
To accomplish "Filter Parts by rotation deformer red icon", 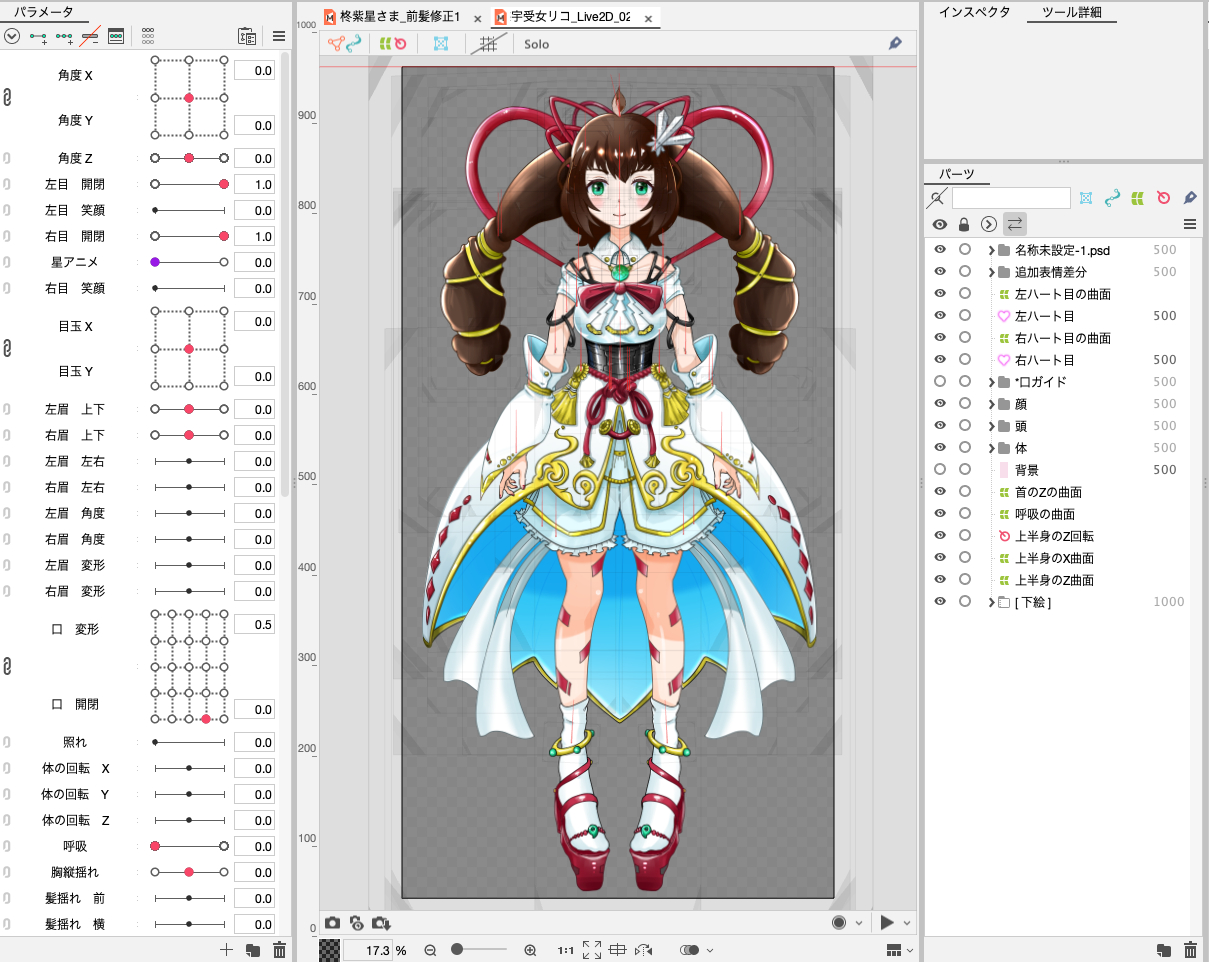I will coord(1163,198).
